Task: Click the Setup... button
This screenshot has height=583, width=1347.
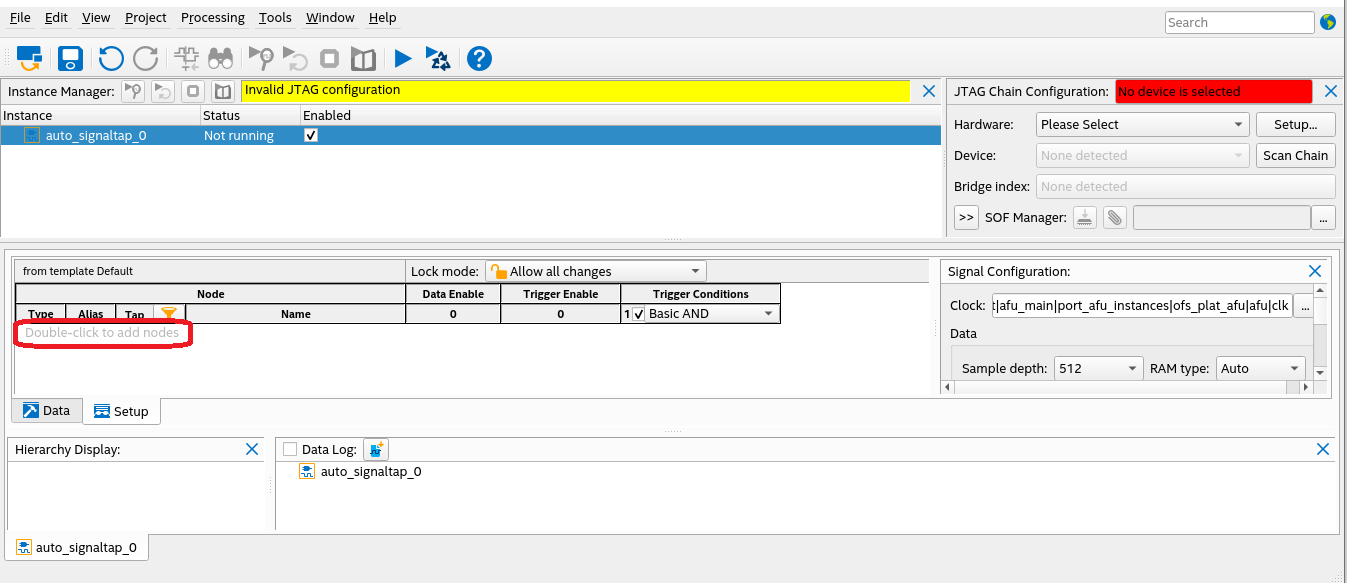Action: 1295,125
